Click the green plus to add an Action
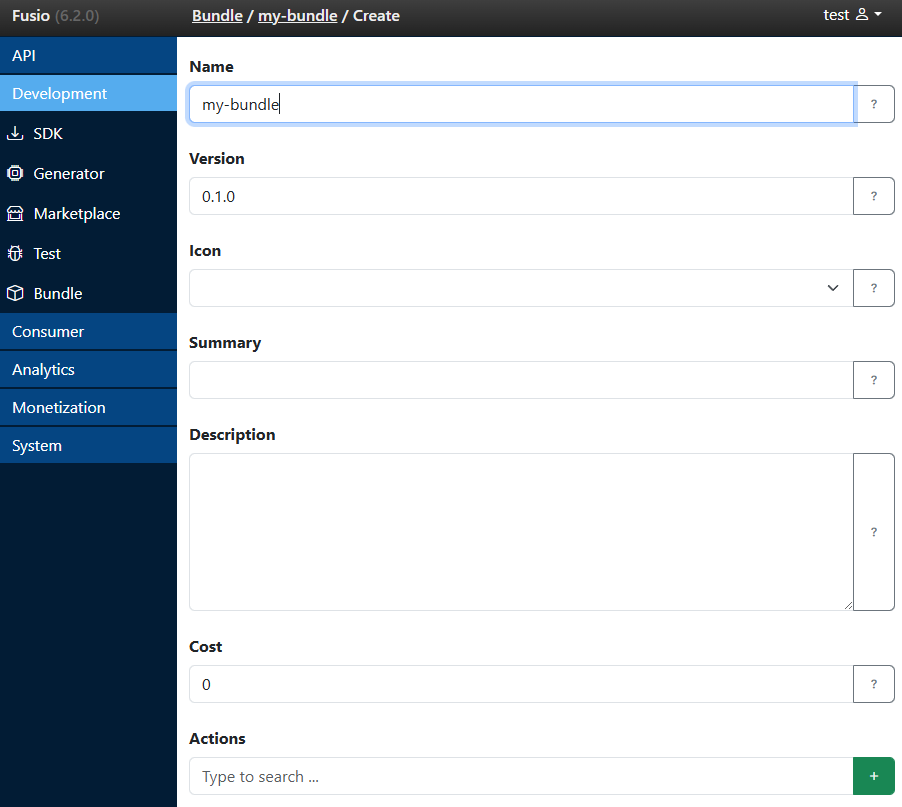The image size is (902, 807). click(873, 776)
